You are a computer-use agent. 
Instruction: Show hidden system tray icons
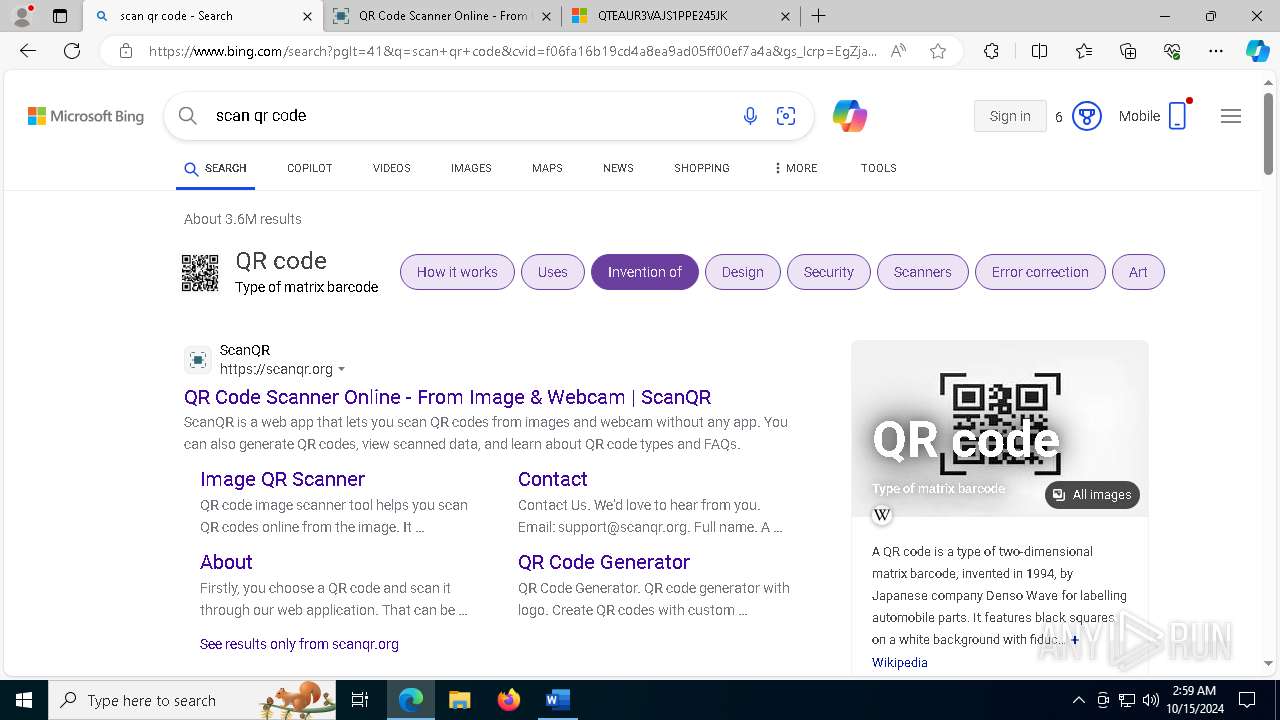(1078, 700)
